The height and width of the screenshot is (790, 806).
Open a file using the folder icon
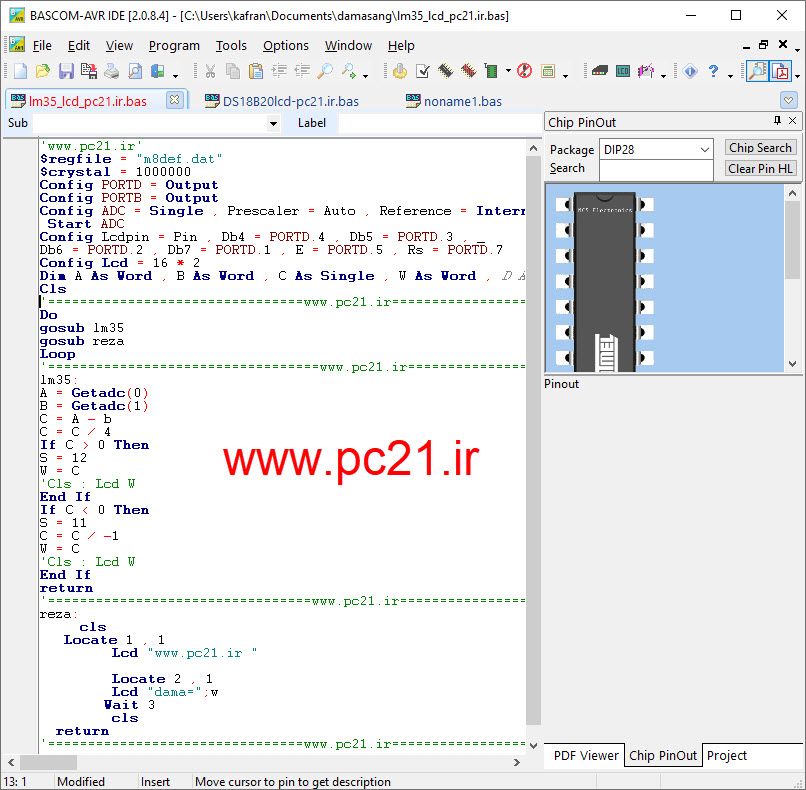tap(43, 71)
